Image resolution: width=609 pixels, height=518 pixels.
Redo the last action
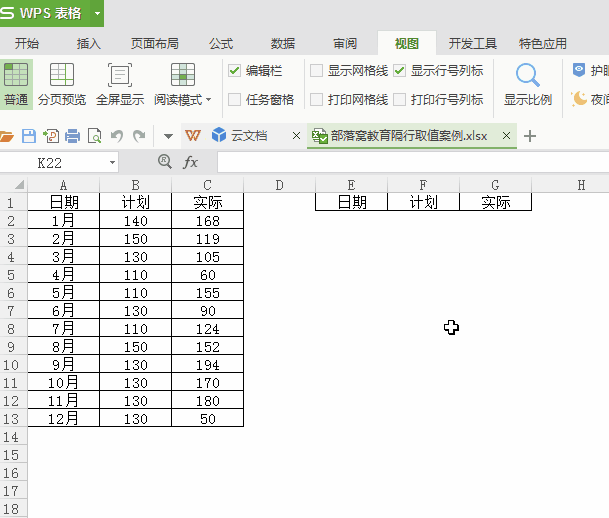[x=139, y=136]
